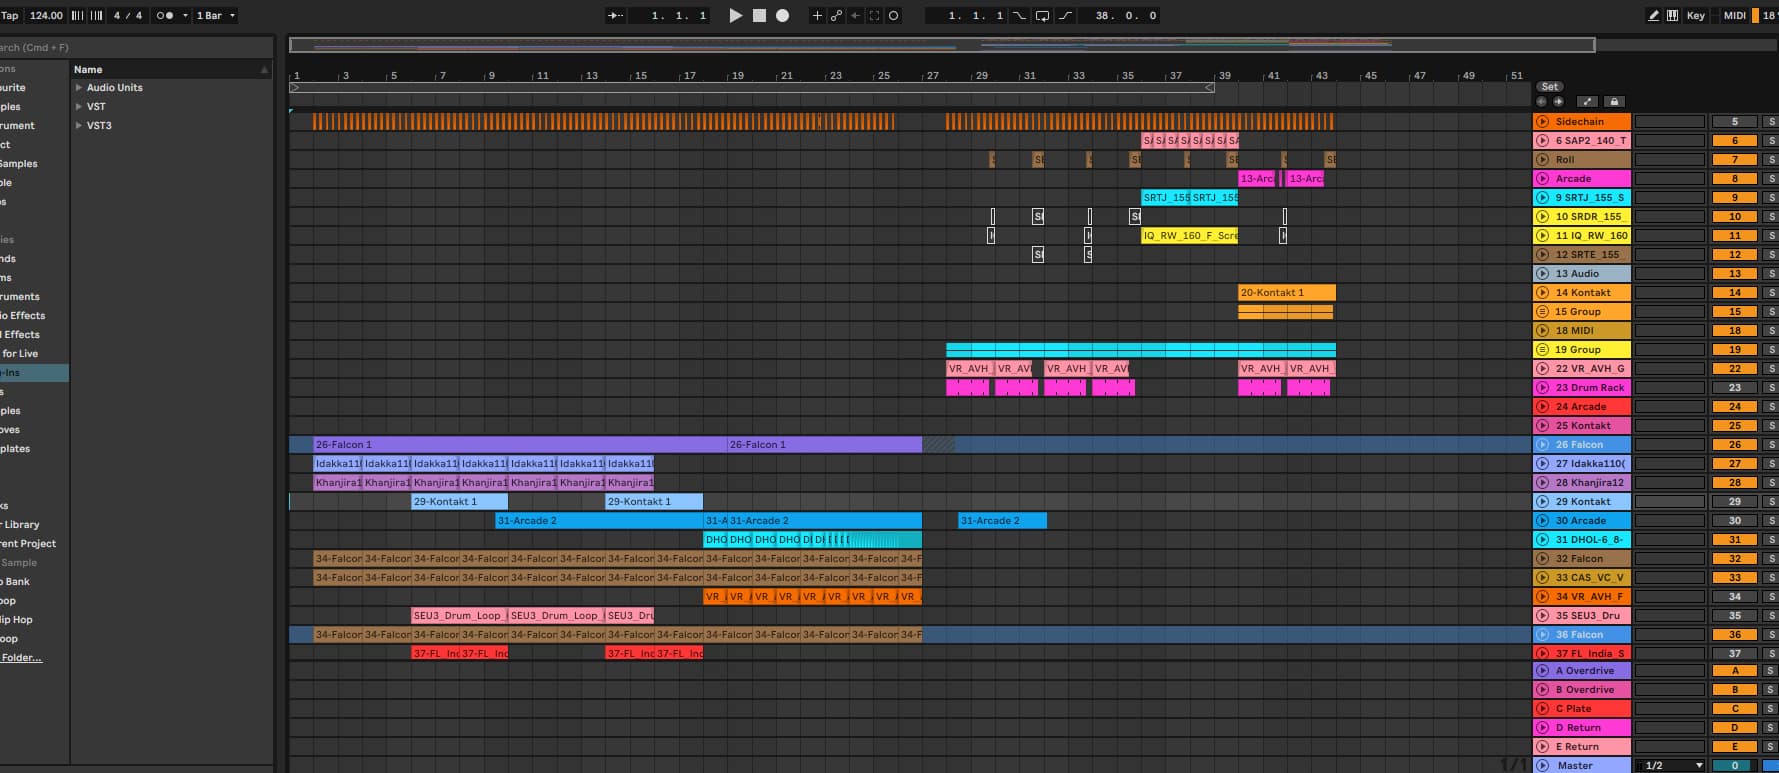Click the Add Folder link
Screen dimensions: 1779x773
pos(21,658)
